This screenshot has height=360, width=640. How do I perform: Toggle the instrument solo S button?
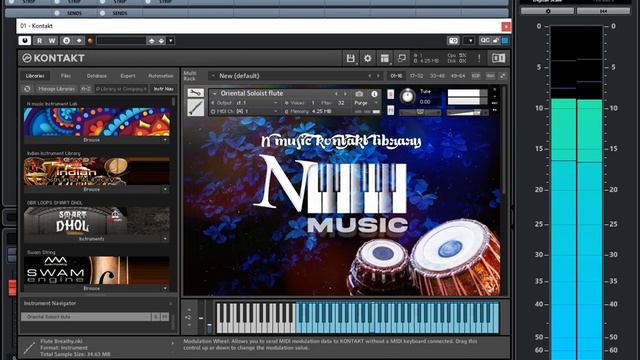(391, 94)
